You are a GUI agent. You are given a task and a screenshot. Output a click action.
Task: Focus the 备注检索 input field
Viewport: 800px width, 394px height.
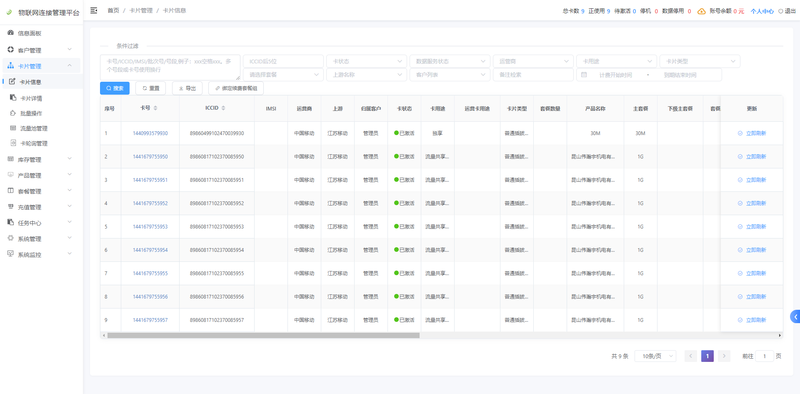533,75
